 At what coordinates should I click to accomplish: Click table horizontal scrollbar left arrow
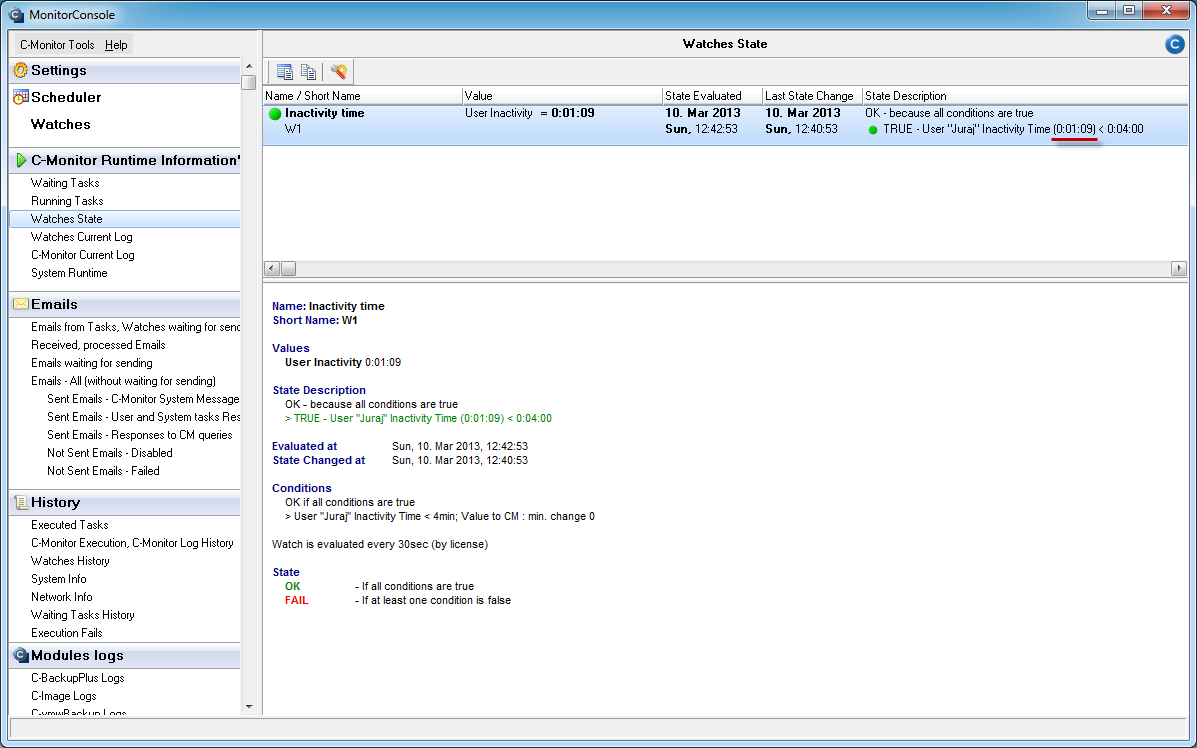tap(271, 269)
